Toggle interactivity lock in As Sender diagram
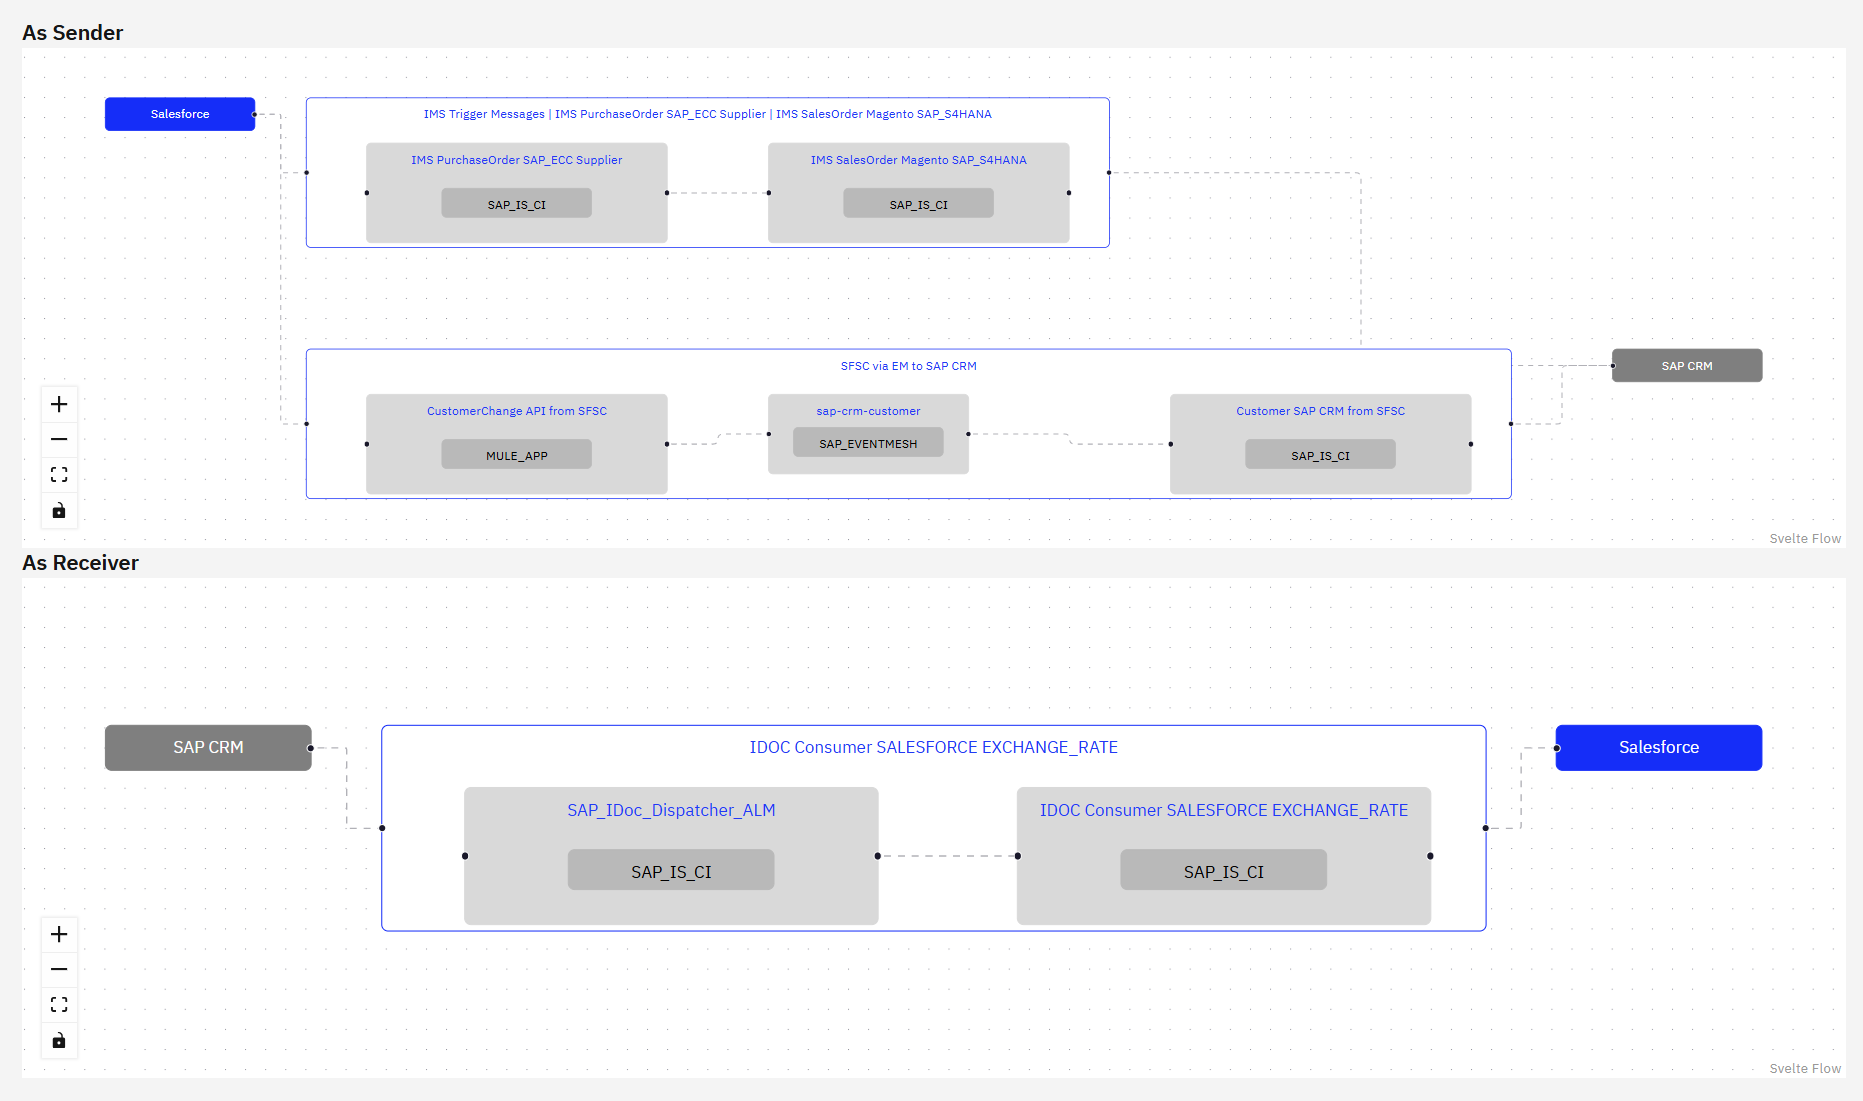 coord(59,511)
